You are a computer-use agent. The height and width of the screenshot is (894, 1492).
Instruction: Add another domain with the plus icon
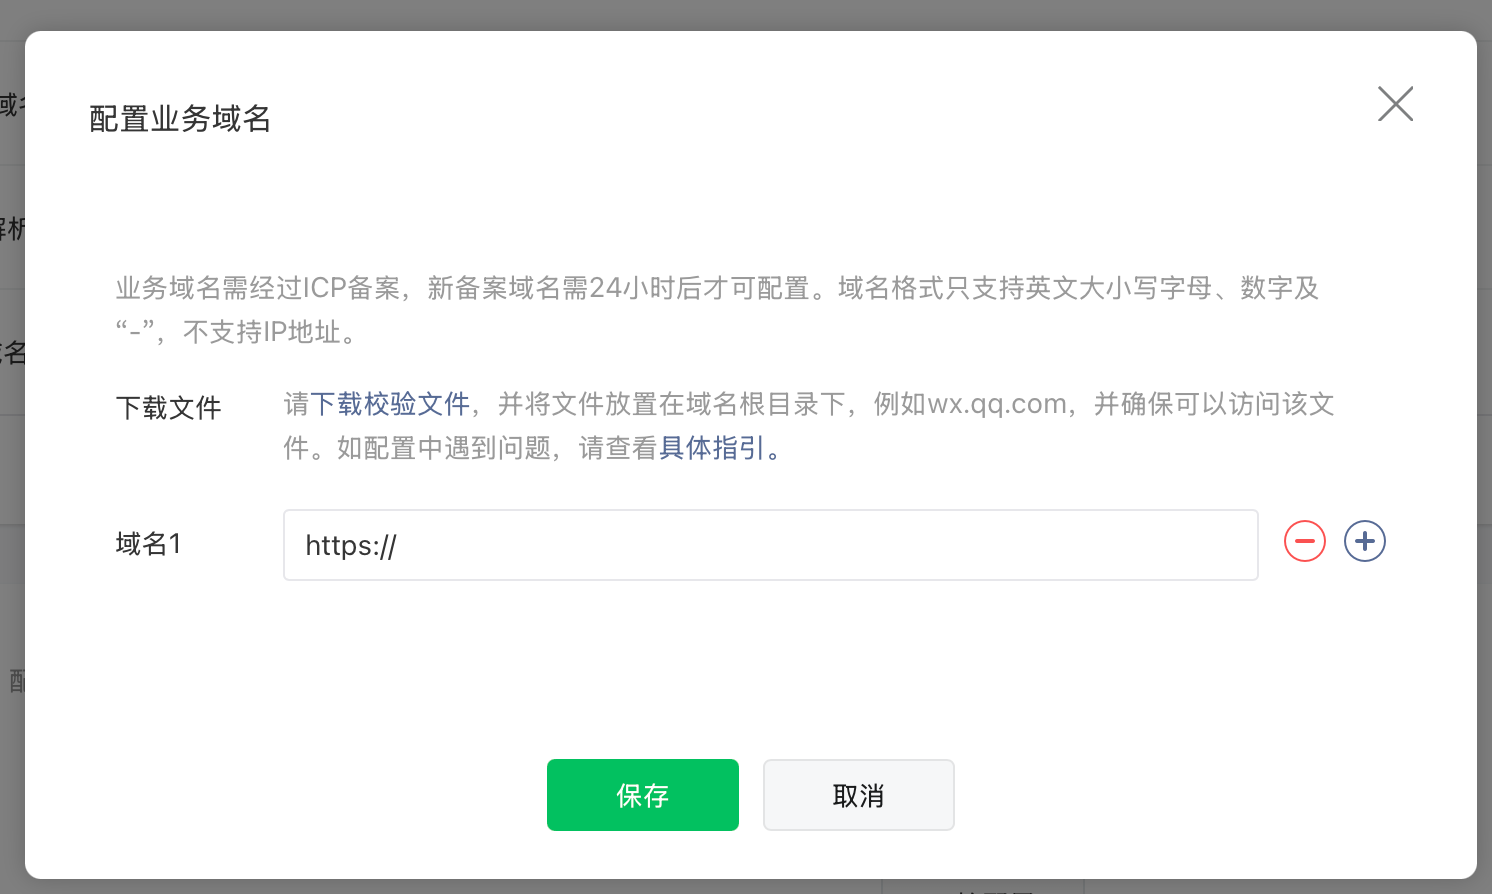pyautogui.click(x=1364, y=542)
